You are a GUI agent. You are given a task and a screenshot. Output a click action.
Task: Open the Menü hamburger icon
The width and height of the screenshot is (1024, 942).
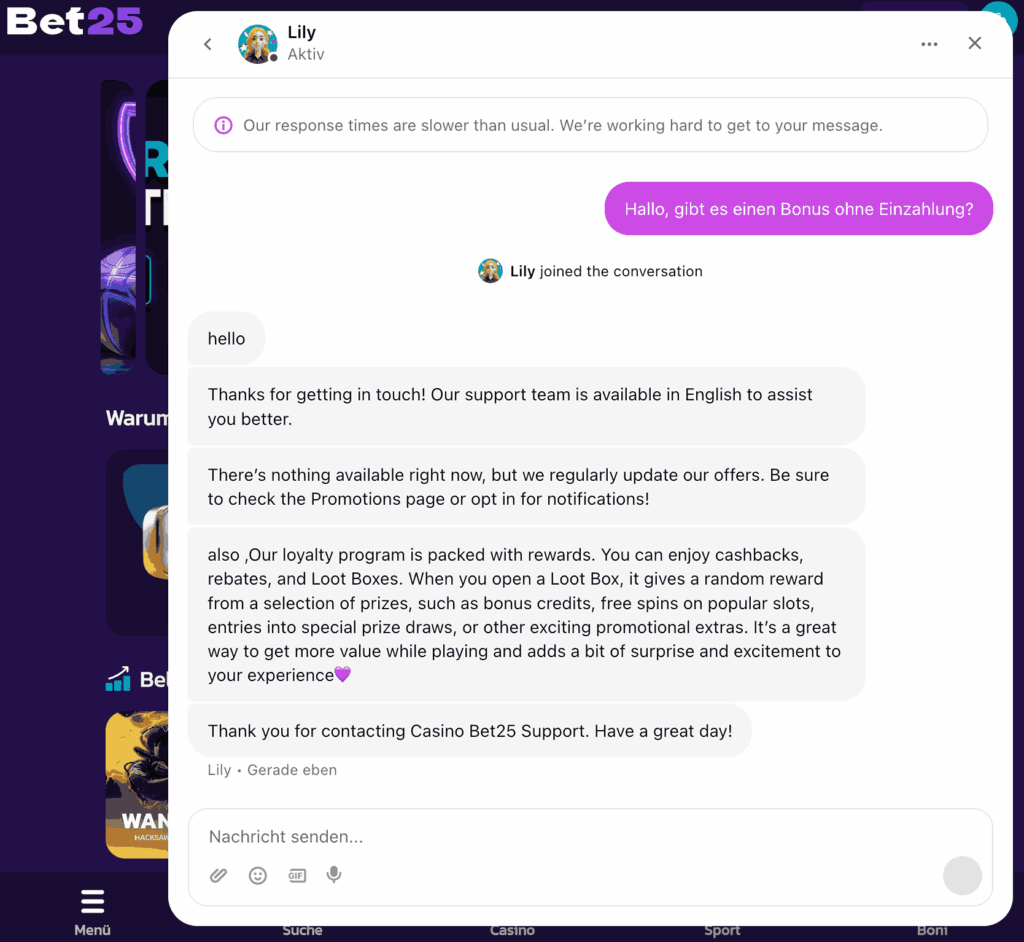coord(92,901)
